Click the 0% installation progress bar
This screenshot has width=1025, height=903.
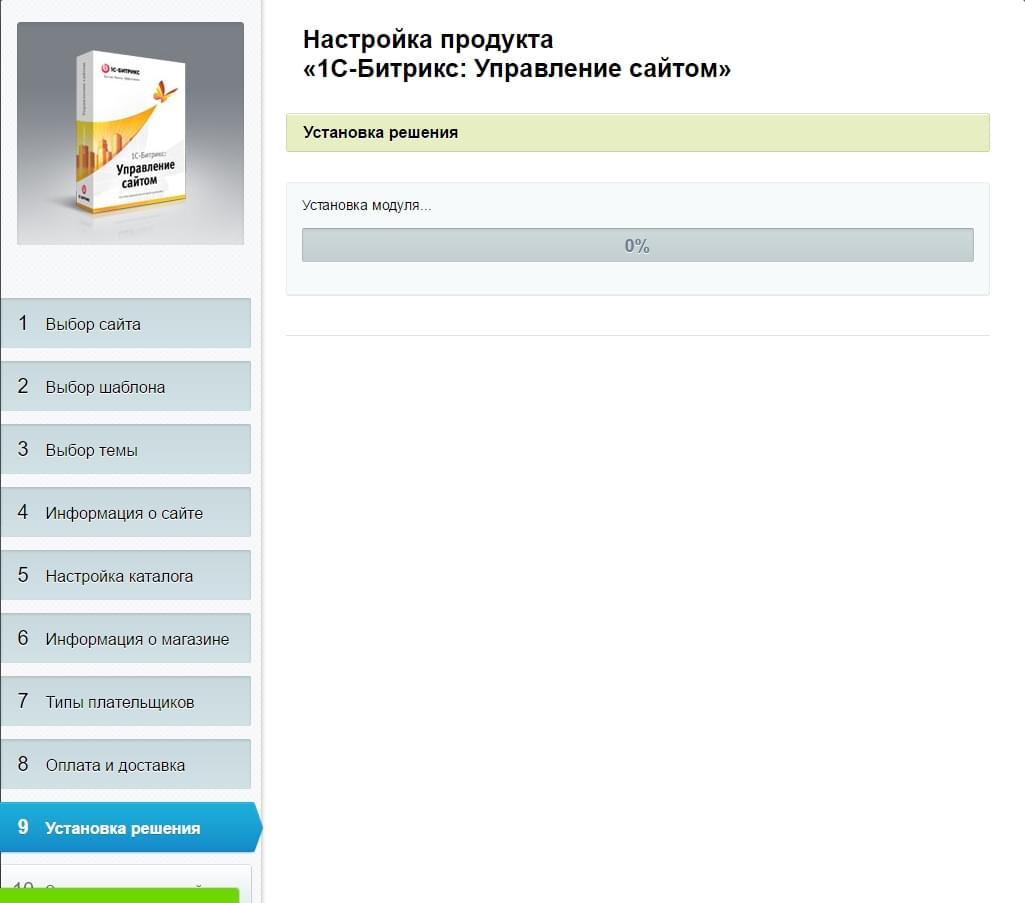point(637,245)
